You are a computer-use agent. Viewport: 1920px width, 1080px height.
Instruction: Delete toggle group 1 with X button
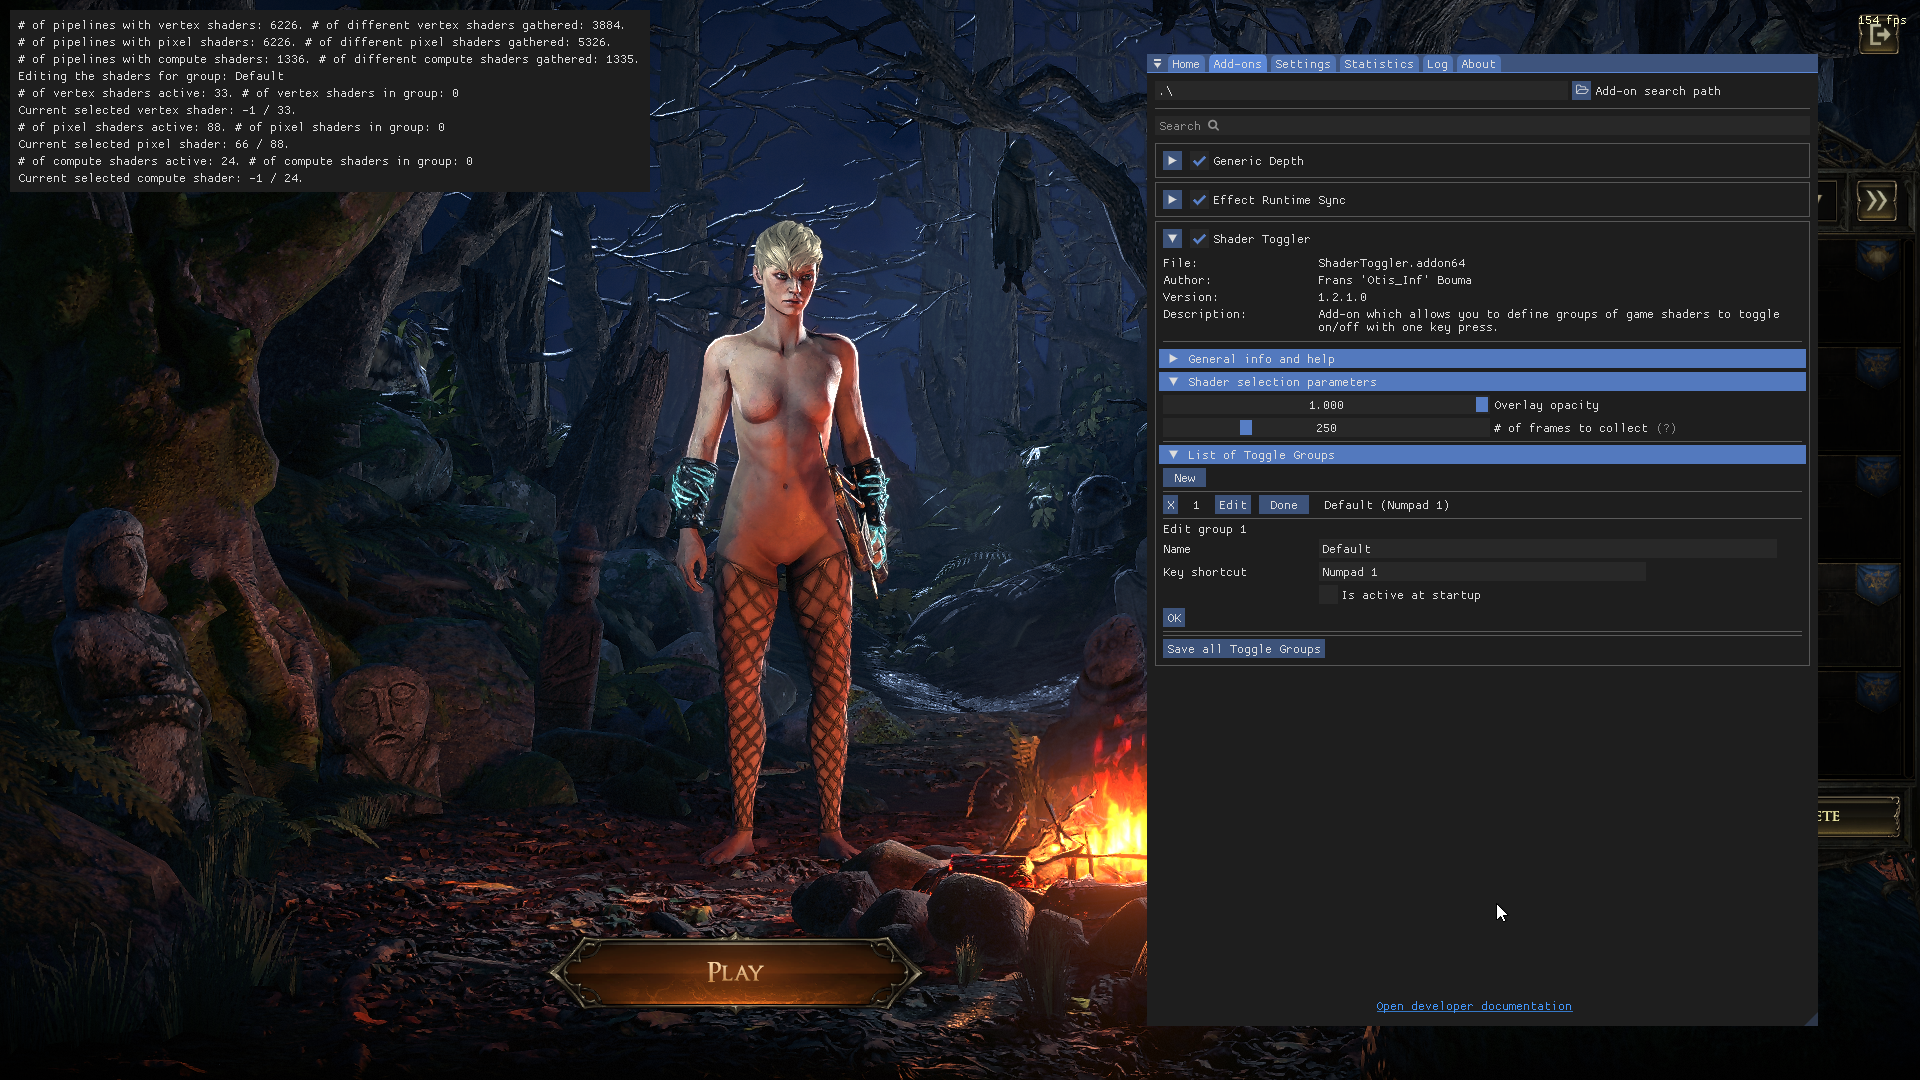click(1171, 505)
